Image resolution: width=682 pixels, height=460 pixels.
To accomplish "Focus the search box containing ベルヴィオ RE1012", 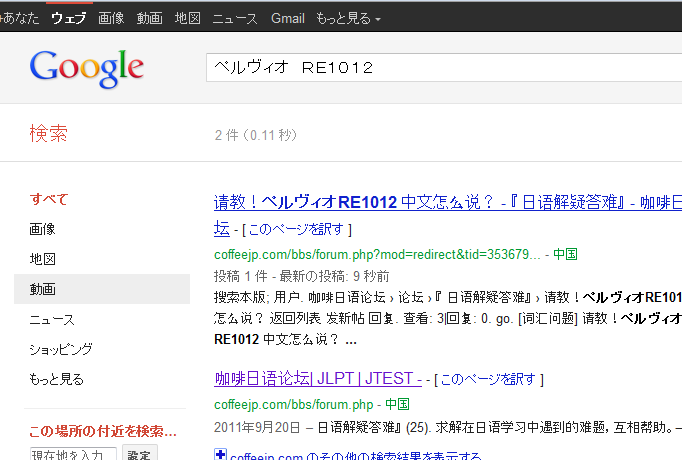I will tap(444, 67).
